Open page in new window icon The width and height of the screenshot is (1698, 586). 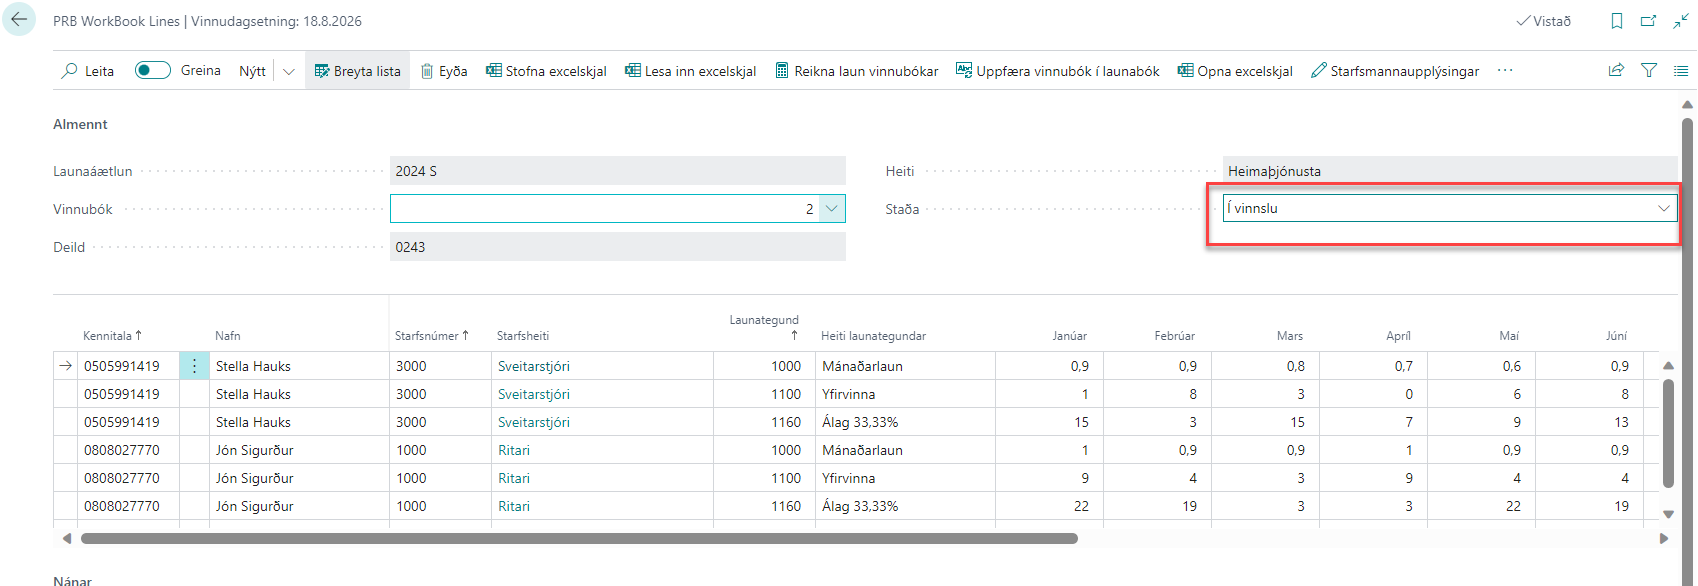1648,21
